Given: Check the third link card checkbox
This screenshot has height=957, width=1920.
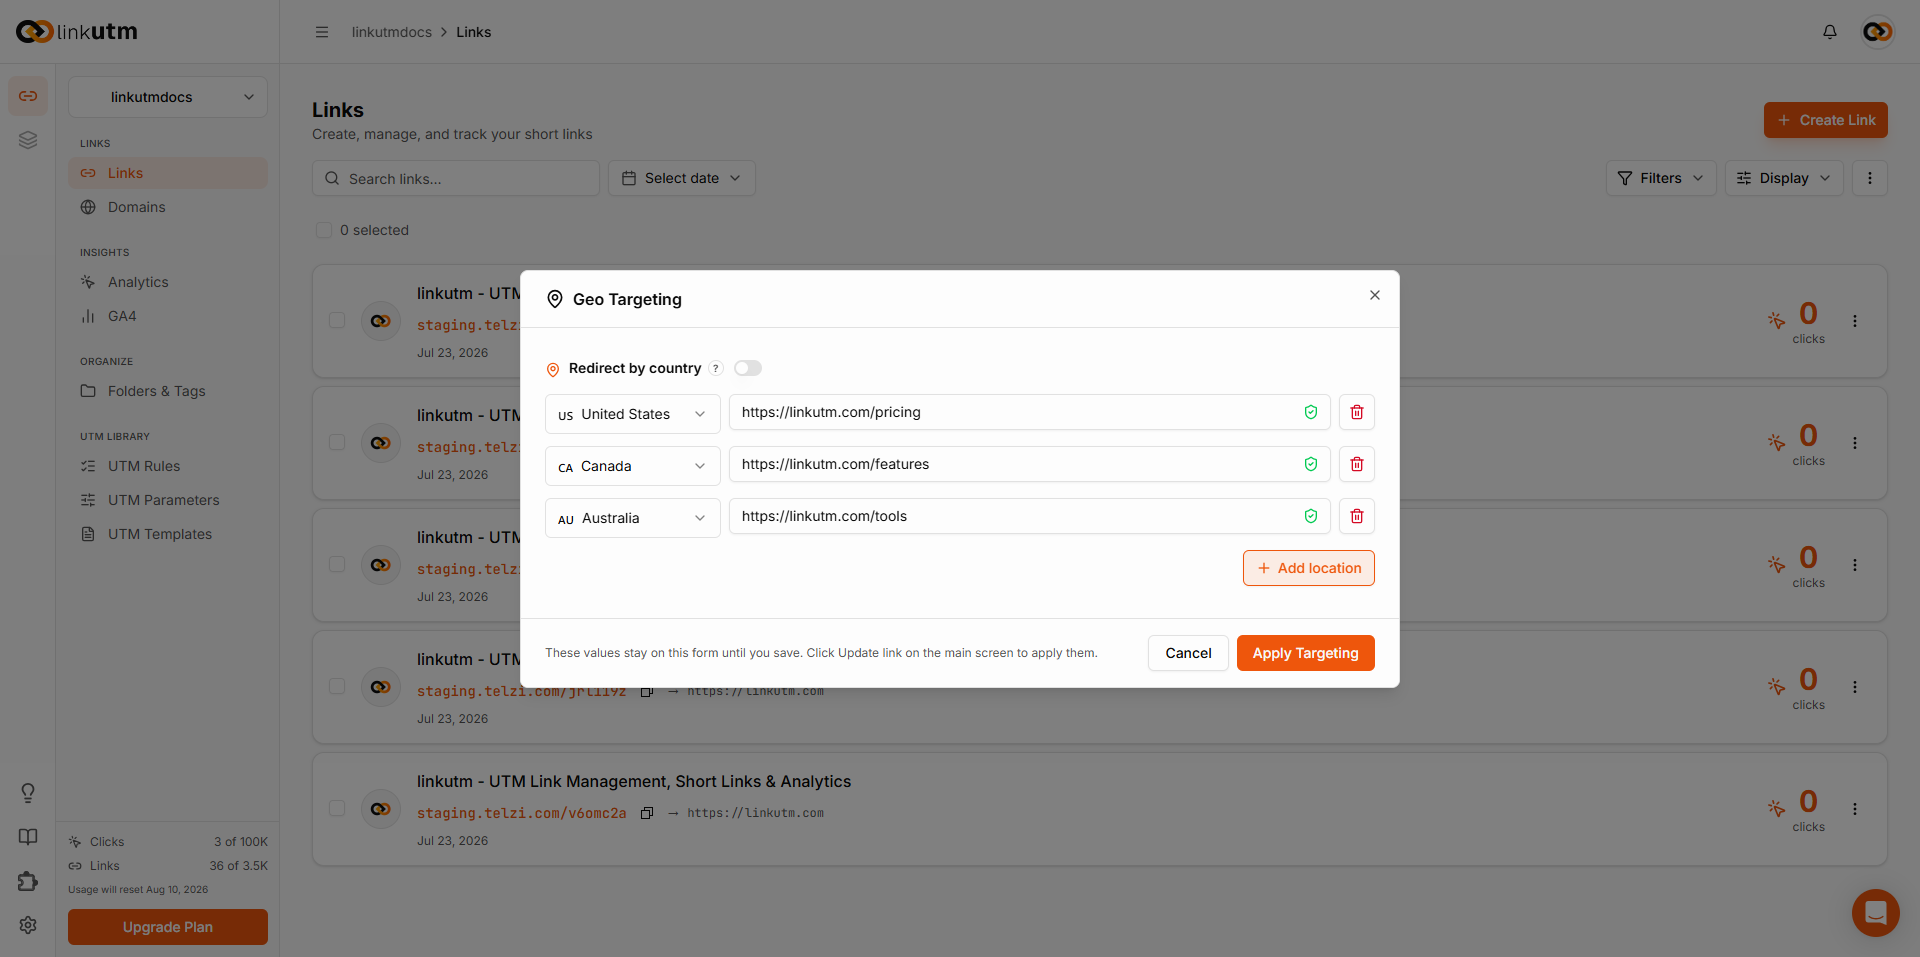Looking at the screenshot, I should coord(337,564).
